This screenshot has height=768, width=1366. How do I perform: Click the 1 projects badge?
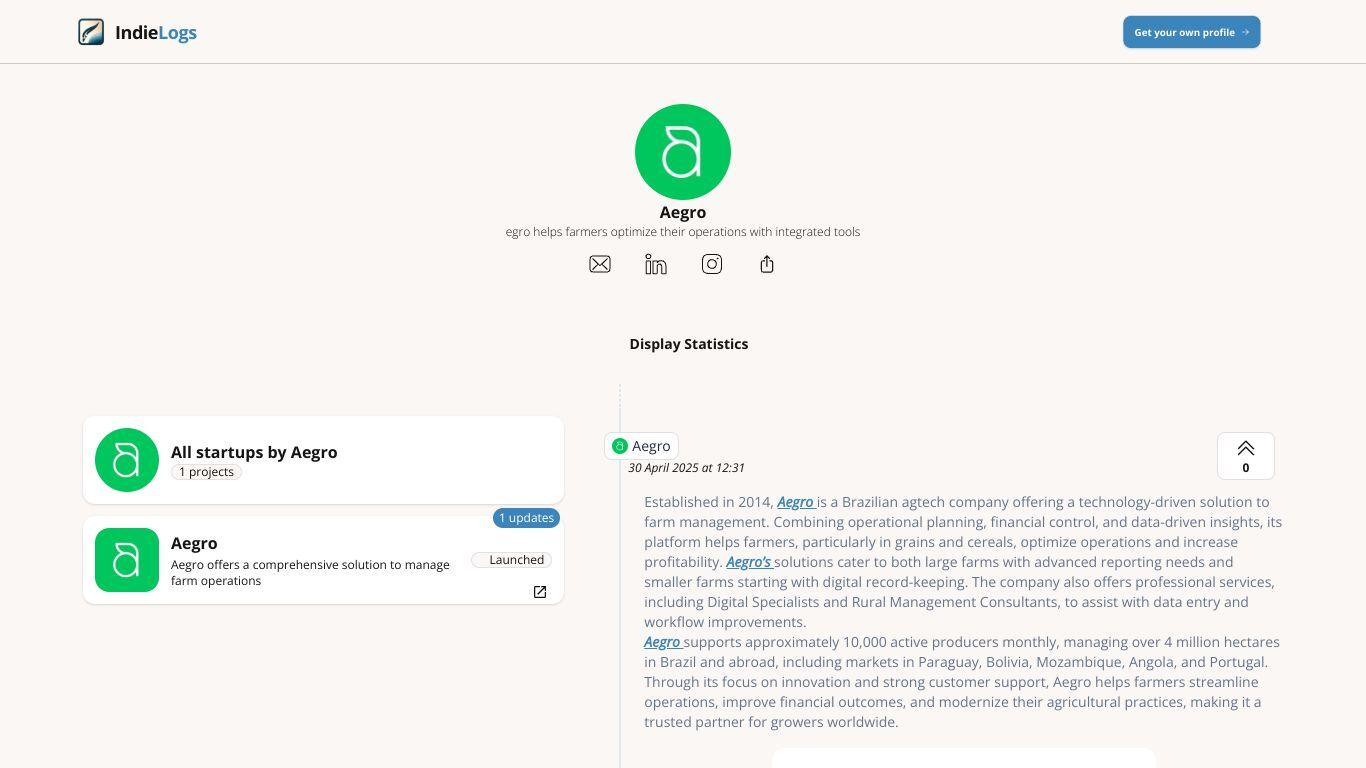[206, 472]
